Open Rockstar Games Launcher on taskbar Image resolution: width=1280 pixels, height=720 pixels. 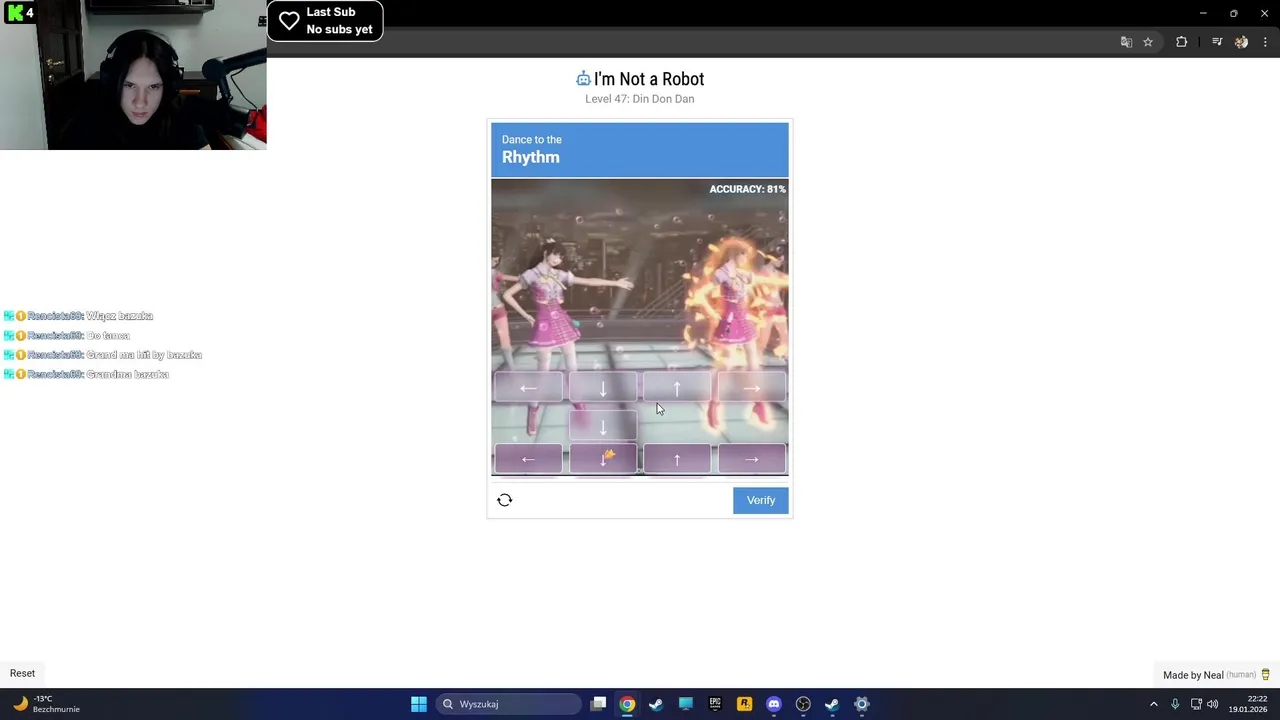744,704
